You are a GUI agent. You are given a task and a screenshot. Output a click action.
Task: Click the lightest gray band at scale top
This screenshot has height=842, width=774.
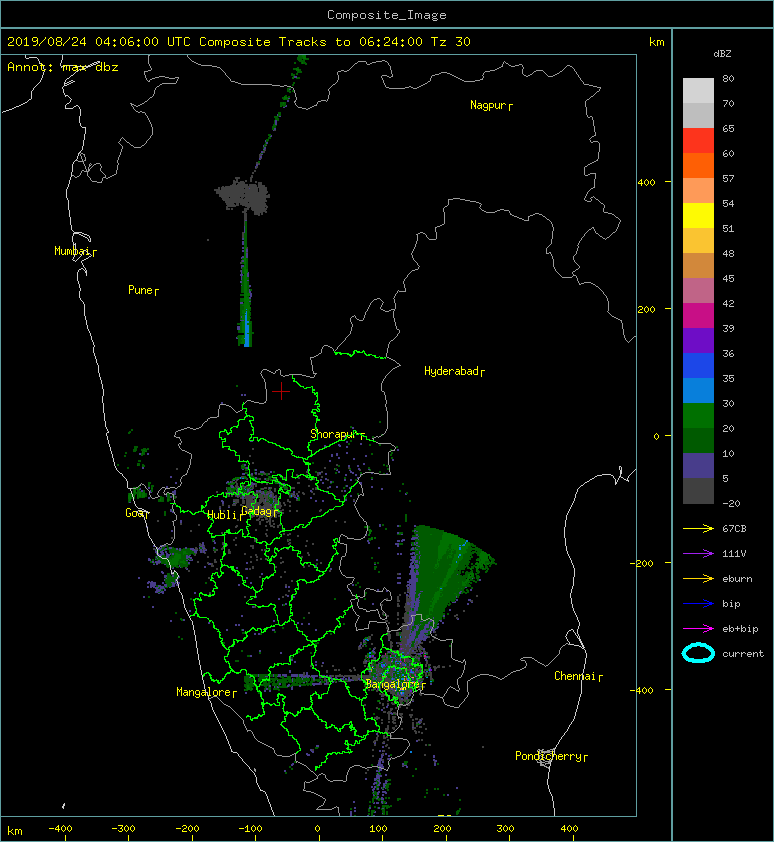(x=698, y=91)
